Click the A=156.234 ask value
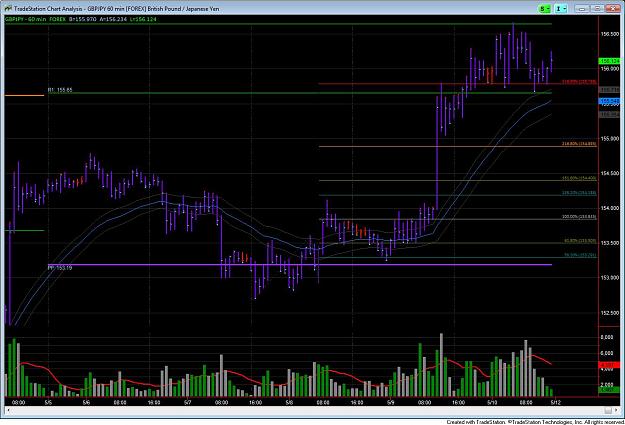Image resolution: width=625 pixels, height=425 pixels. pos(113,19)
